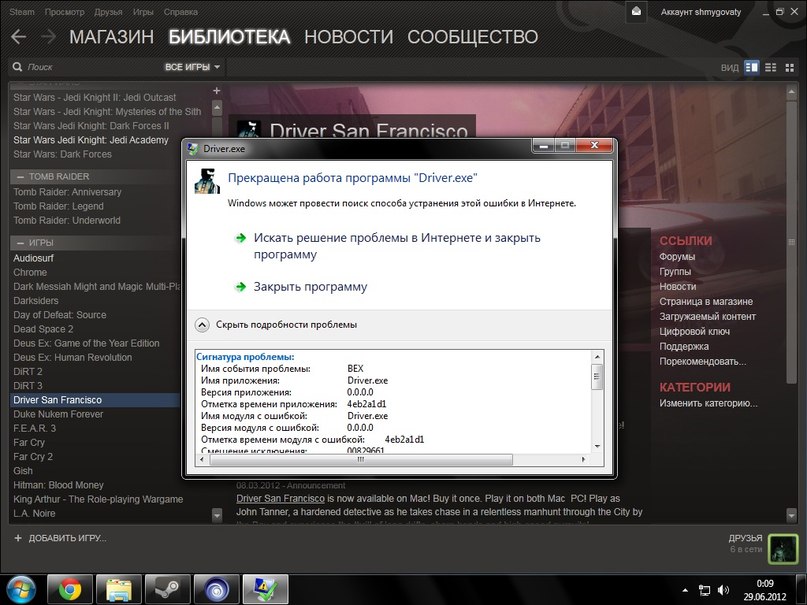The height and width of the screenshot is (605, 807).
Task: Open the Друзья menu
Action: [x=108, y=12]
